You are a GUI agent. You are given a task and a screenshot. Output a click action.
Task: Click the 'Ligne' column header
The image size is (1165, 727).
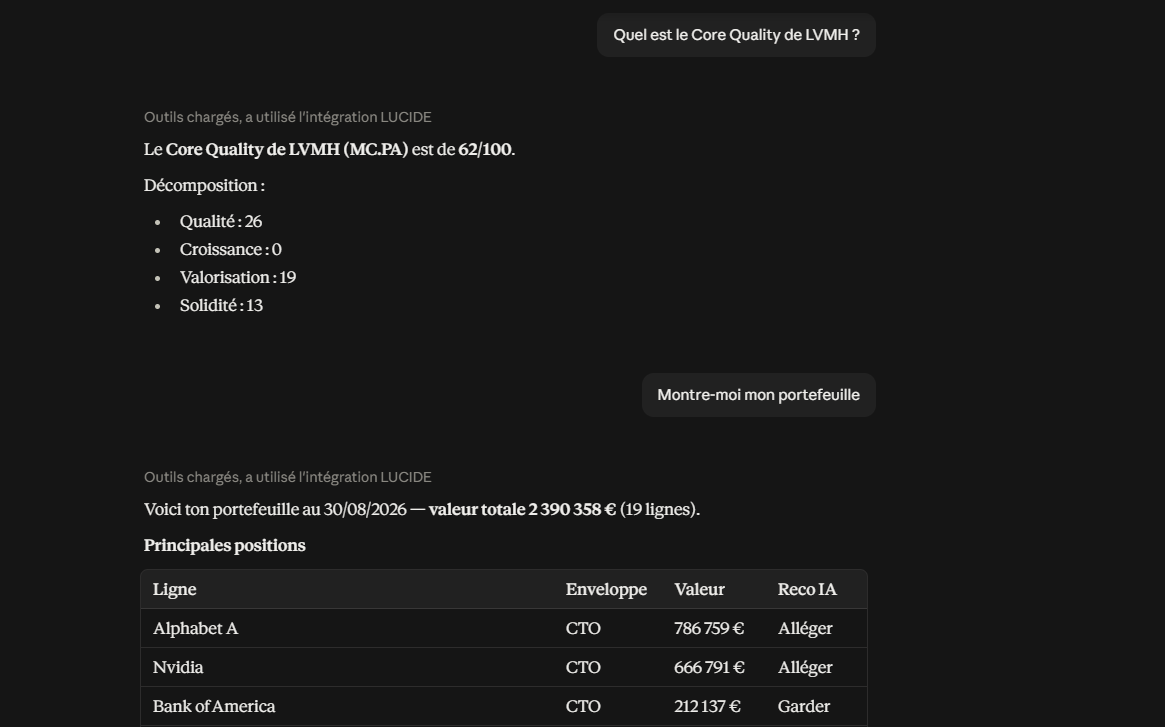[x=175, y=589]
